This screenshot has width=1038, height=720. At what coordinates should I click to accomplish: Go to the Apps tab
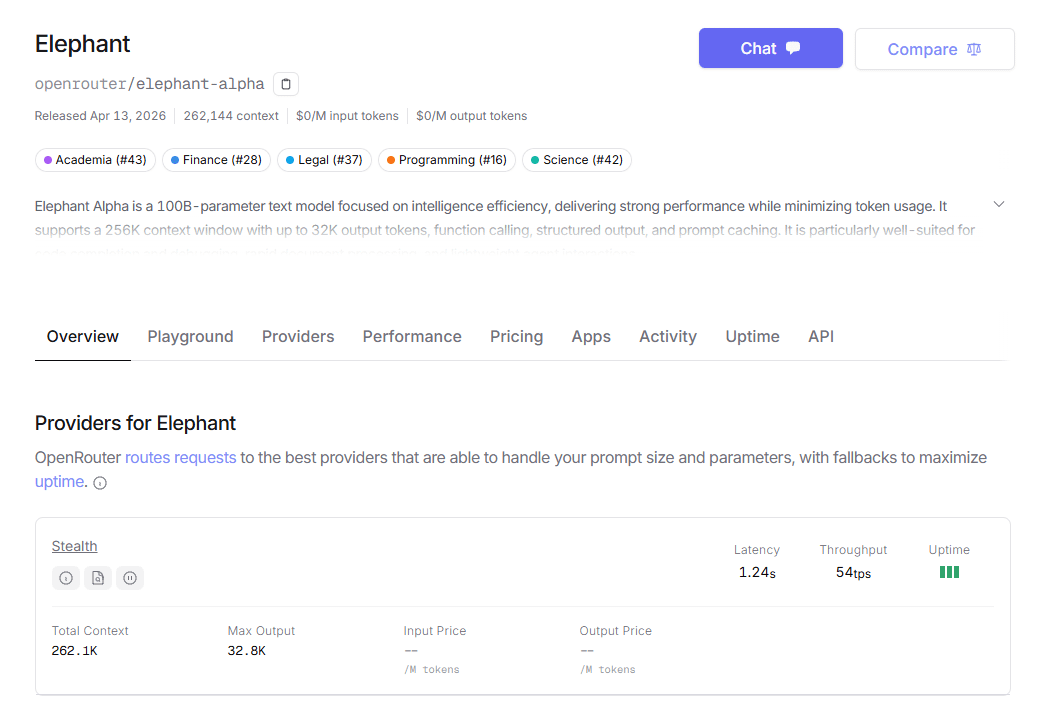[591, 337]
